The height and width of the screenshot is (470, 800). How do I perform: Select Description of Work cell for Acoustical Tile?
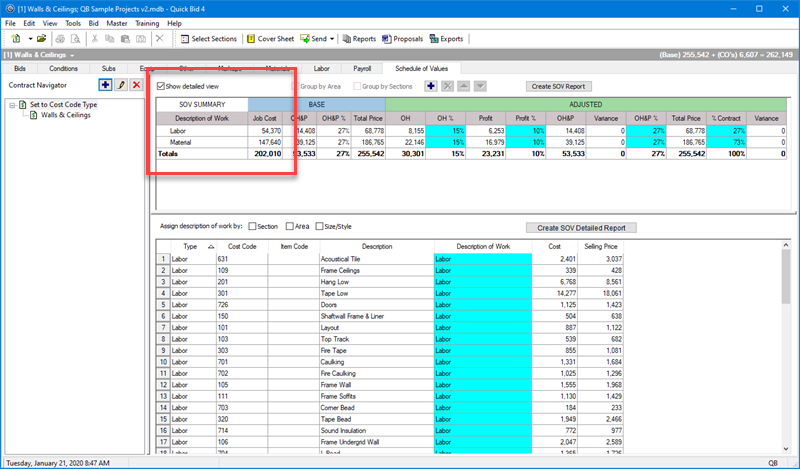click(x=483, y=259)
